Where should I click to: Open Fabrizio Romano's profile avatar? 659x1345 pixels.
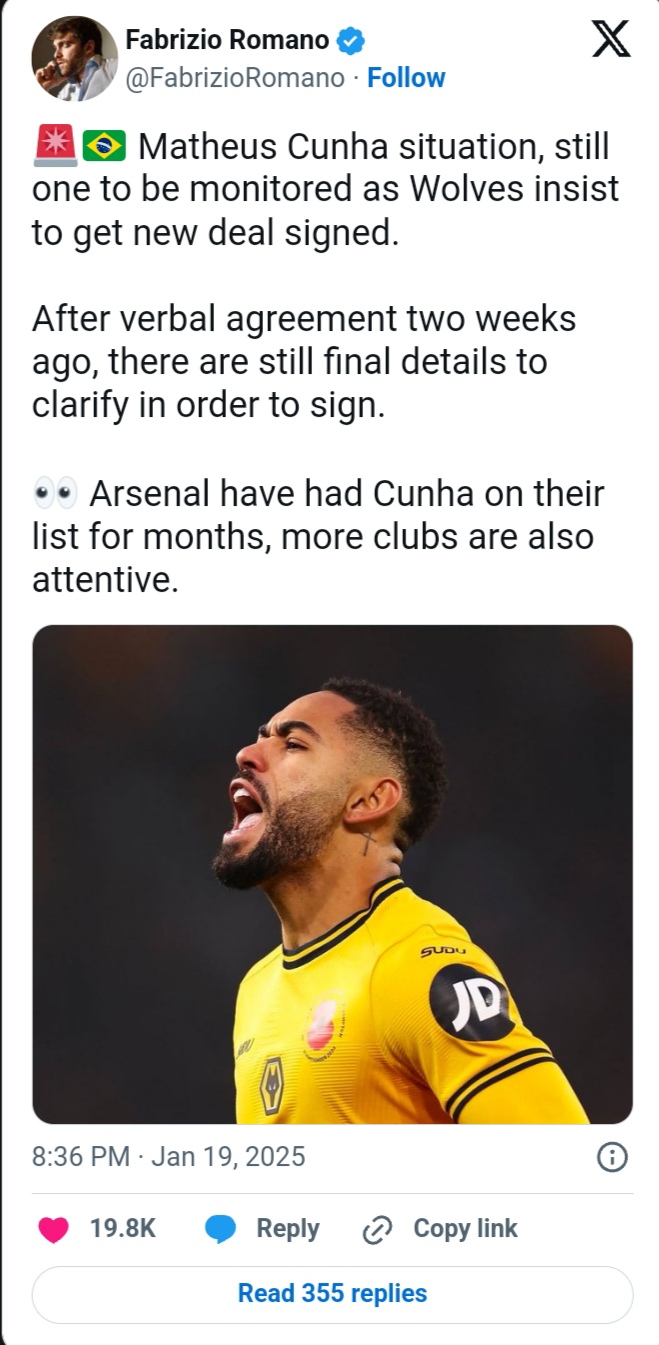74,58
